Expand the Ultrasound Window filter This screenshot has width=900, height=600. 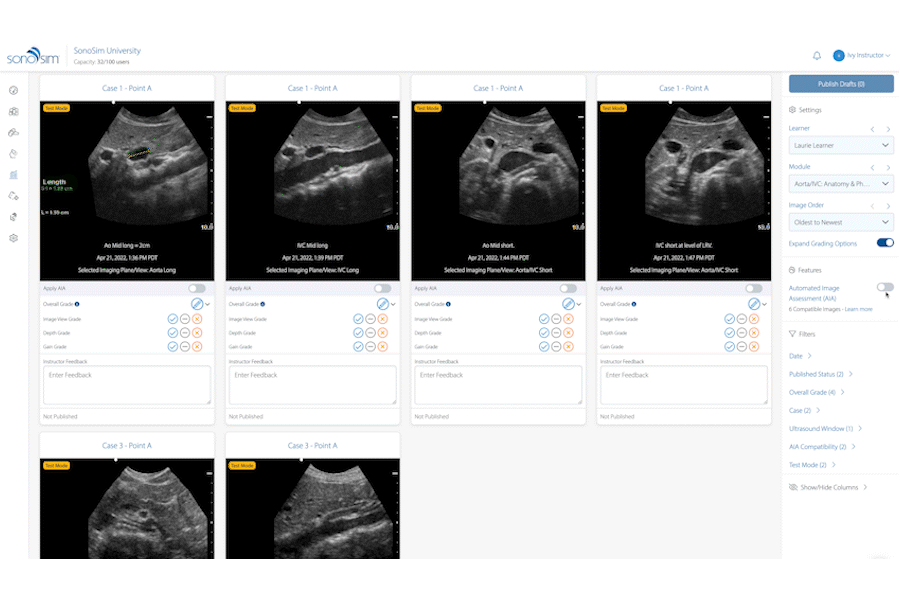(825, 428)
